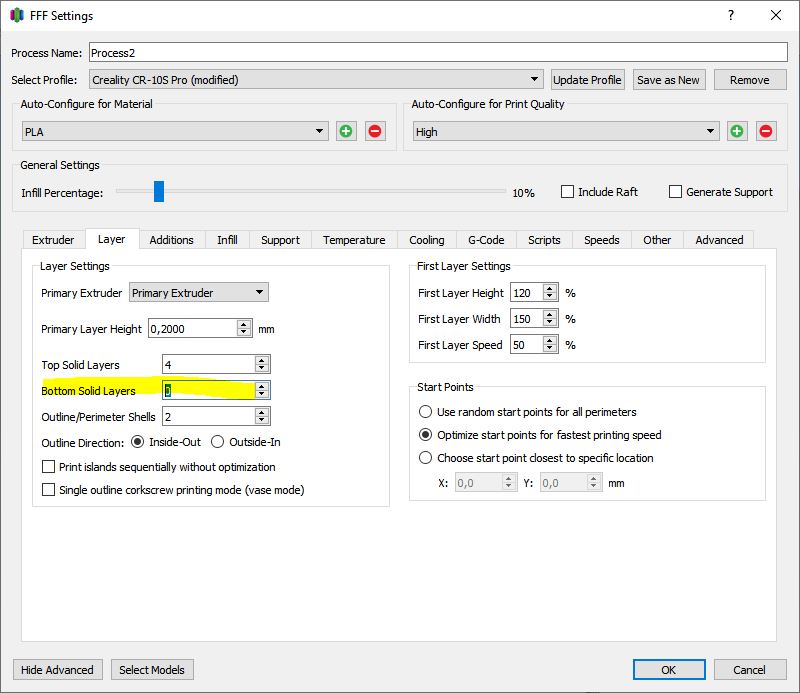Remove High print quality with red minus
This screenshot has height=693, width=800.
[766, 132]
